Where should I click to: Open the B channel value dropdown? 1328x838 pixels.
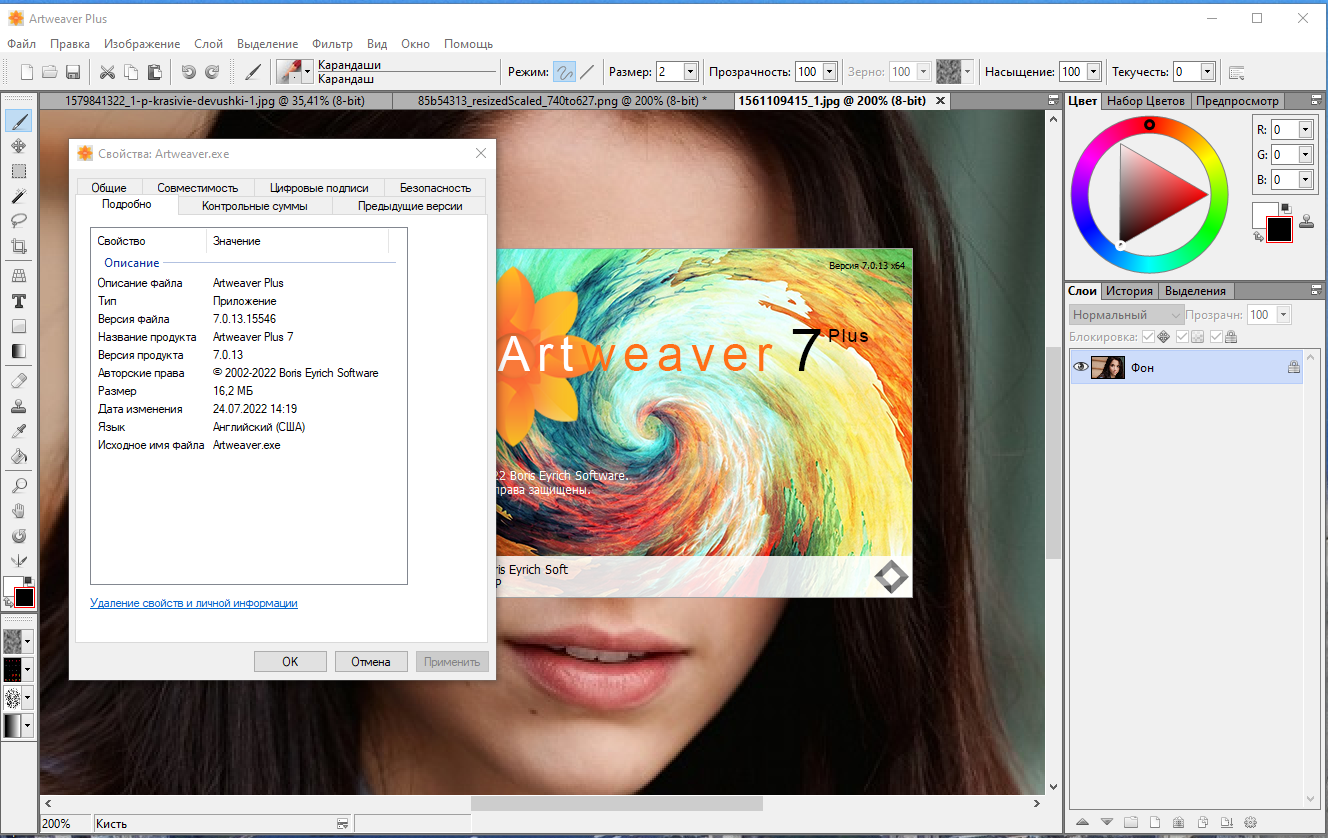click(x=1306, y=180)
